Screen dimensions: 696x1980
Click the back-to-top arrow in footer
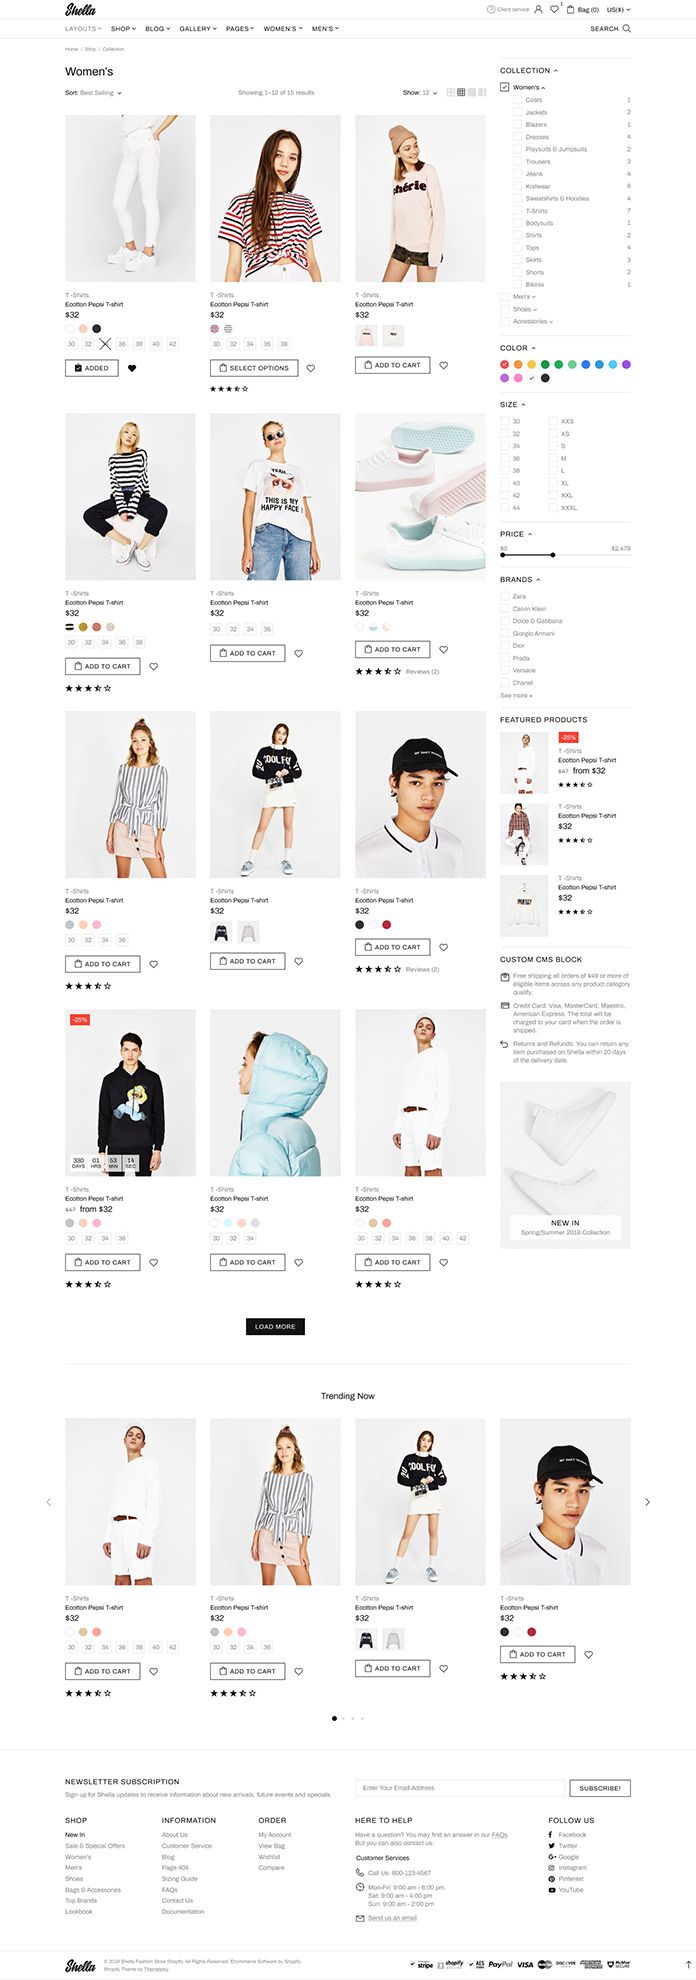click(687, 1964)
